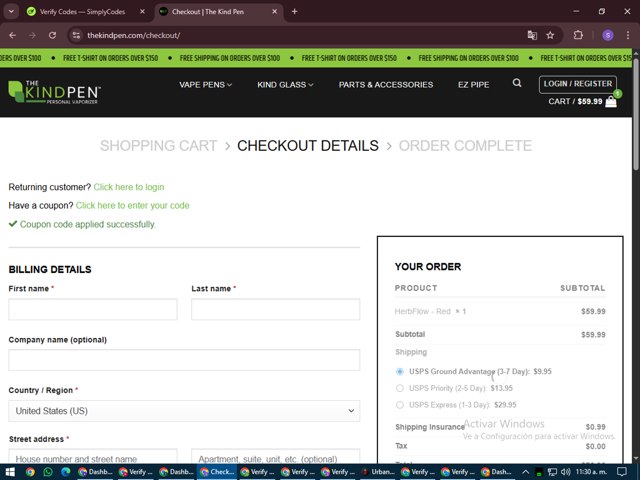640x480 pixels.
Task: Open the Country / Region dropdown
Action: coord(184,411)
